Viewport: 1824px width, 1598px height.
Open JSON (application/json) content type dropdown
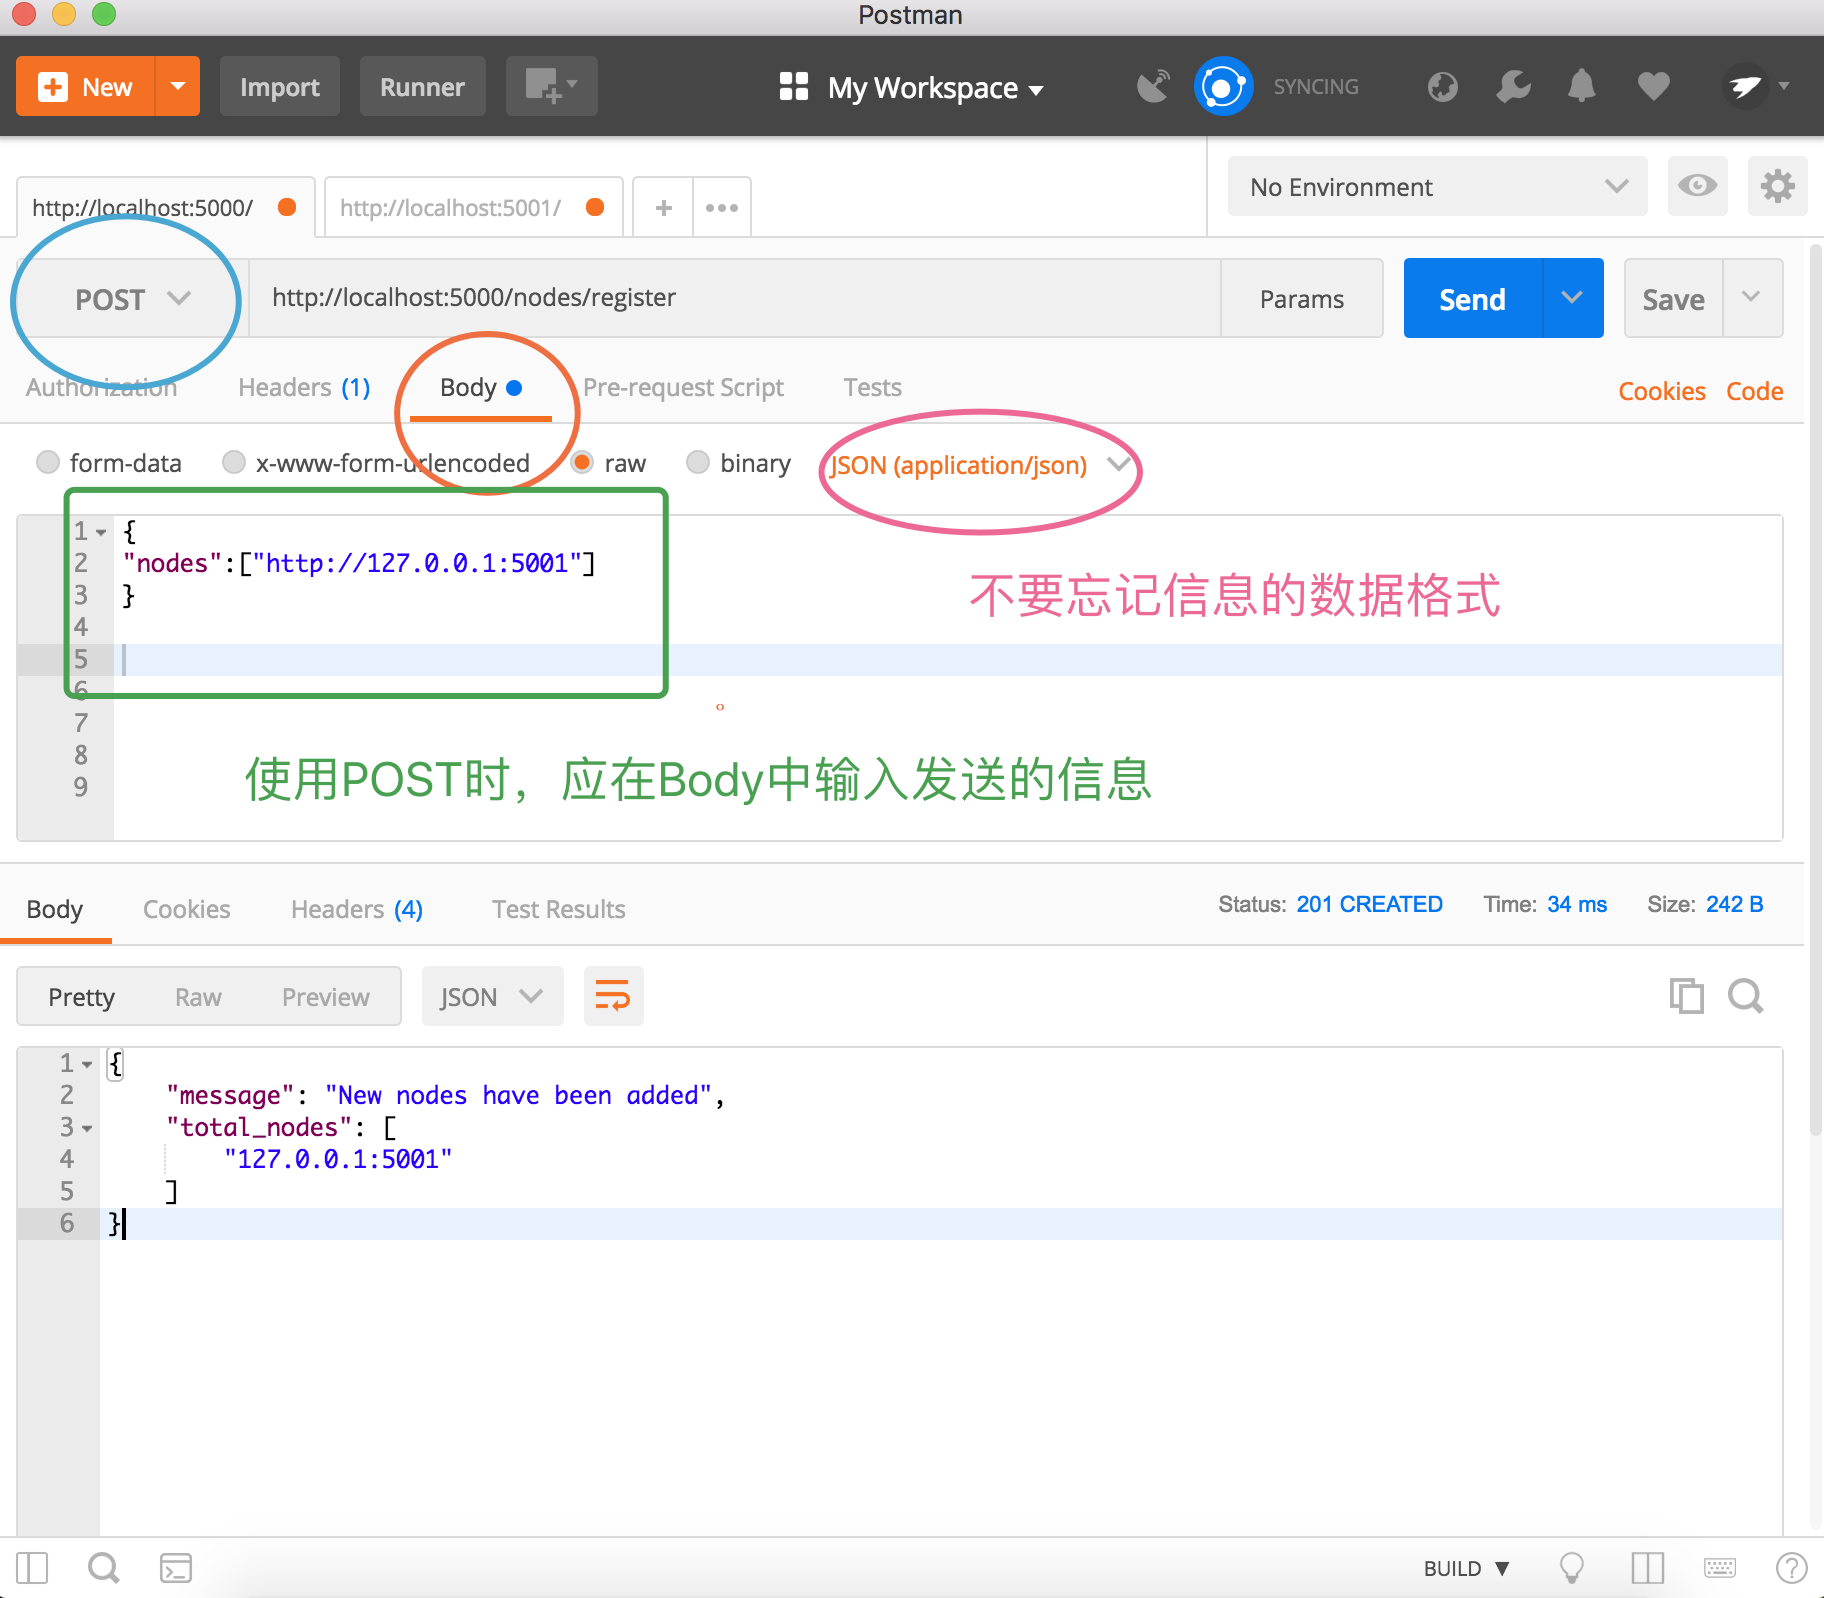980,465
